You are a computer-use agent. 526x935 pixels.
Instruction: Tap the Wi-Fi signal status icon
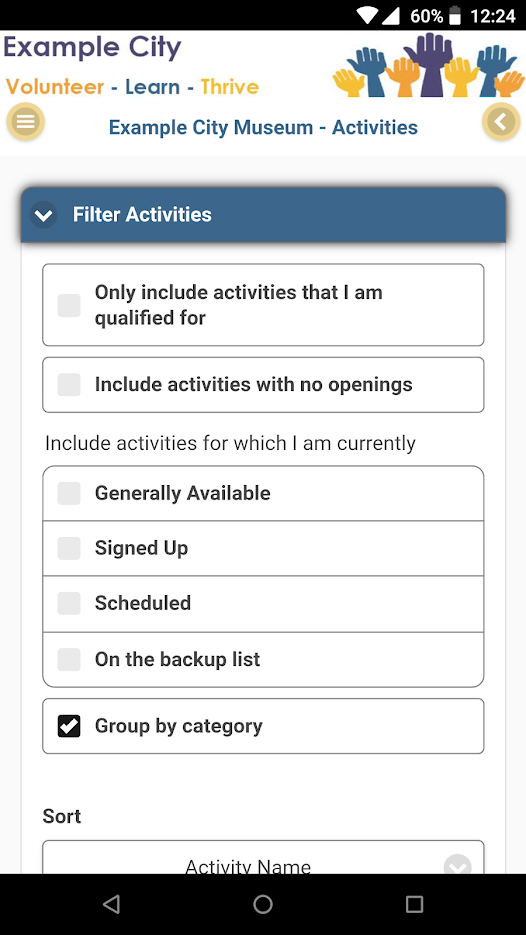tap(368, 16)
